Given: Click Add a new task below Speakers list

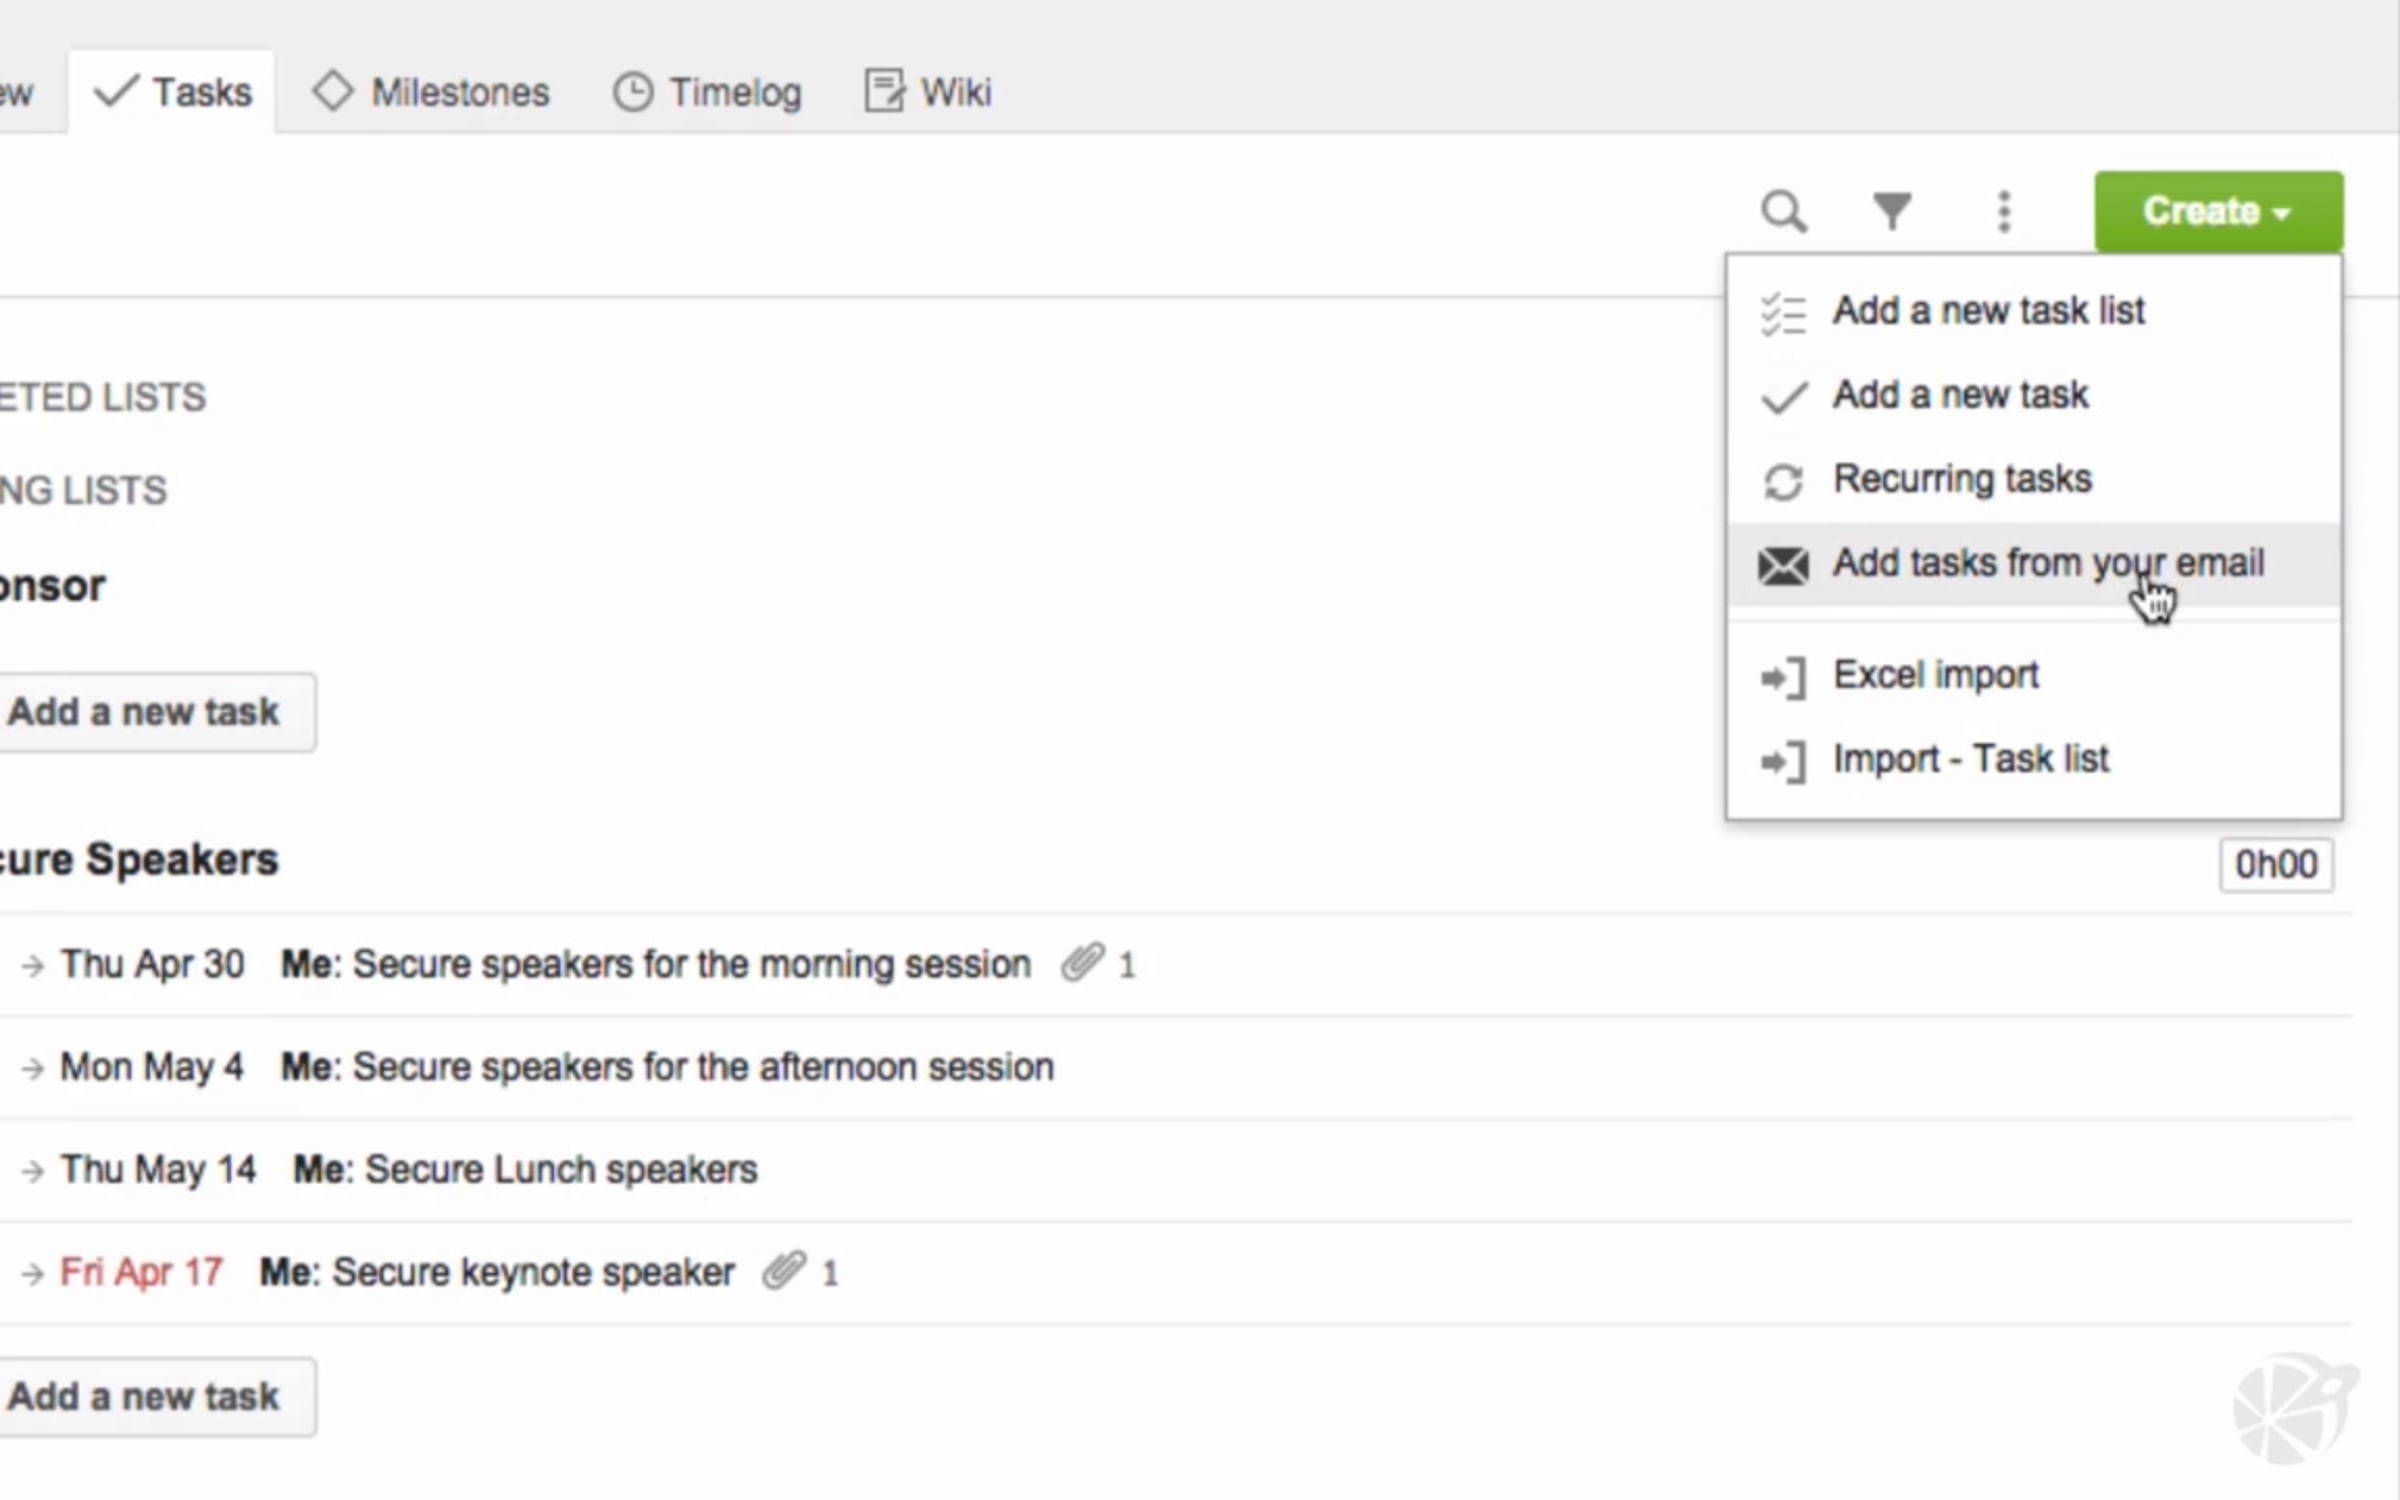Looking at the screenshot, I should coord(145,1396).
